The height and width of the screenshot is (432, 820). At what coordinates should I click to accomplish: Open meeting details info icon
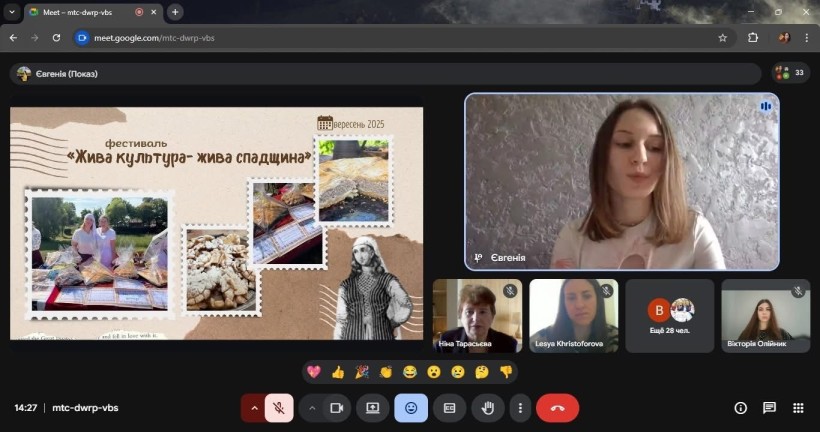[741, 408]
